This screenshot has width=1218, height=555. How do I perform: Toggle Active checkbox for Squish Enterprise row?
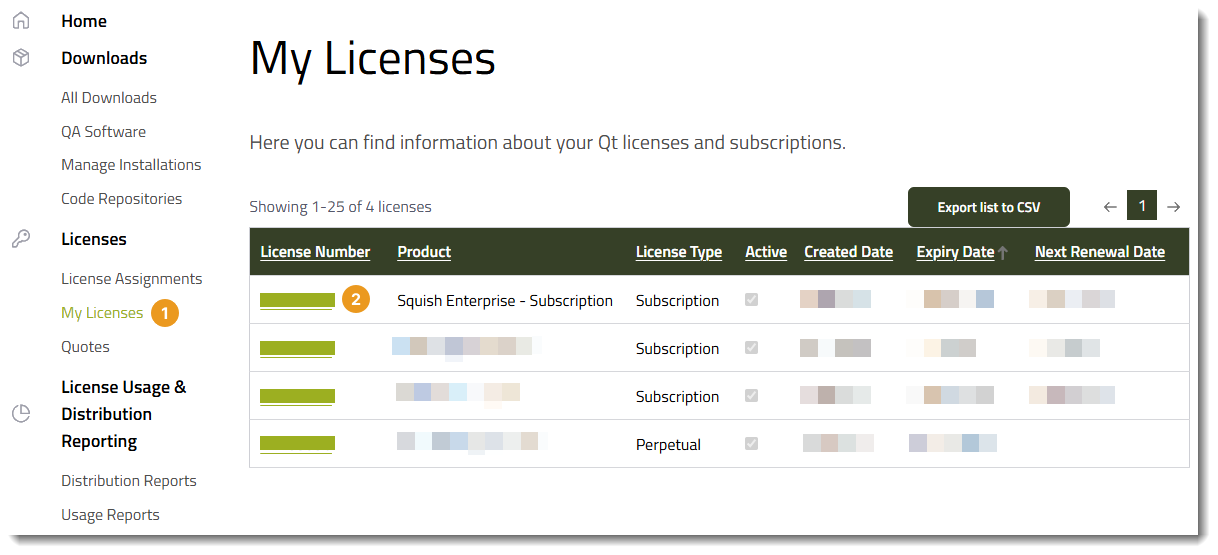pos(752,300)
